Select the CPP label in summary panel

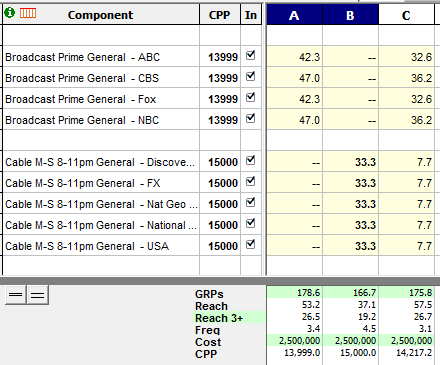(206, 354)
